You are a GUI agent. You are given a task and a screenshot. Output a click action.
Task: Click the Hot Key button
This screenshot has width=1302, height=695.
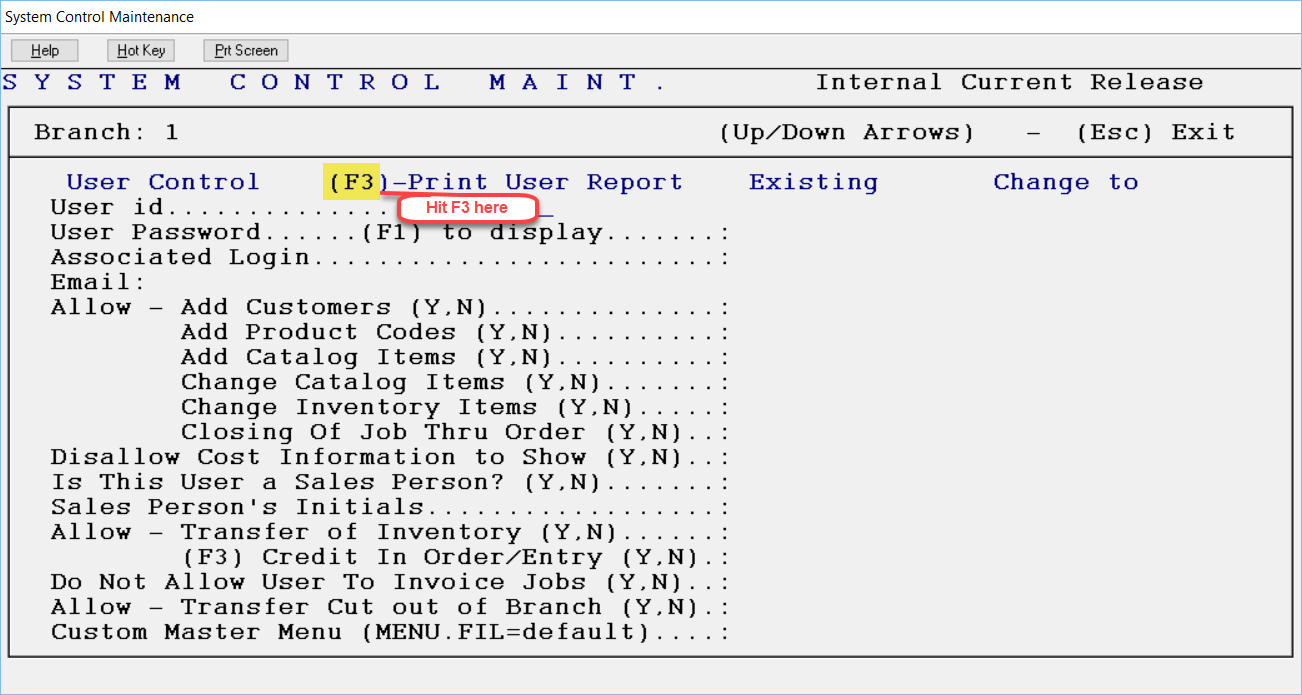(x=140, y=50)
